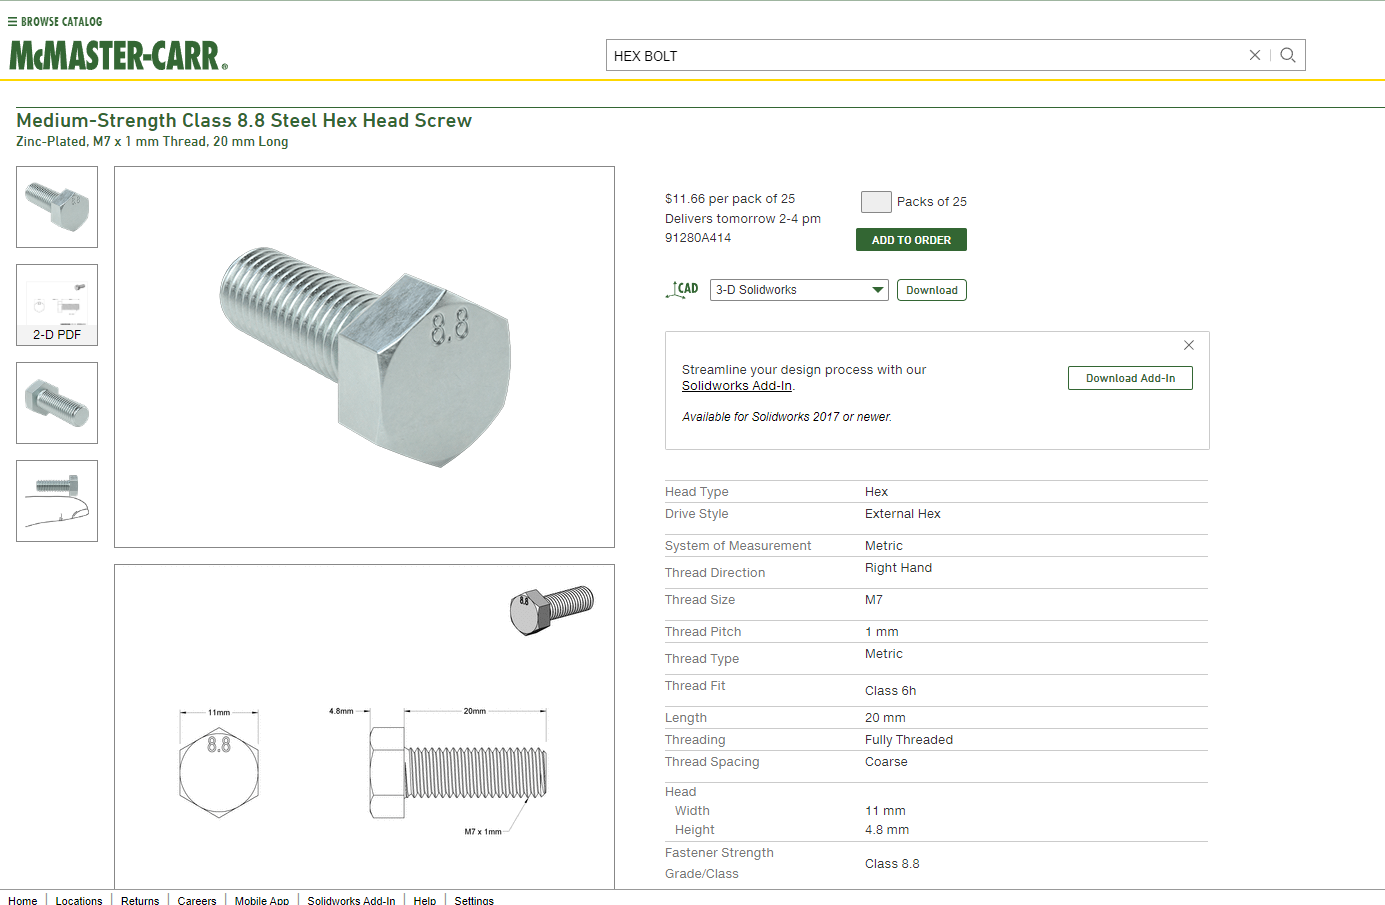Open the Settings footer link
This screenshot has width=1385, height=905.
(x=474, y=900)
